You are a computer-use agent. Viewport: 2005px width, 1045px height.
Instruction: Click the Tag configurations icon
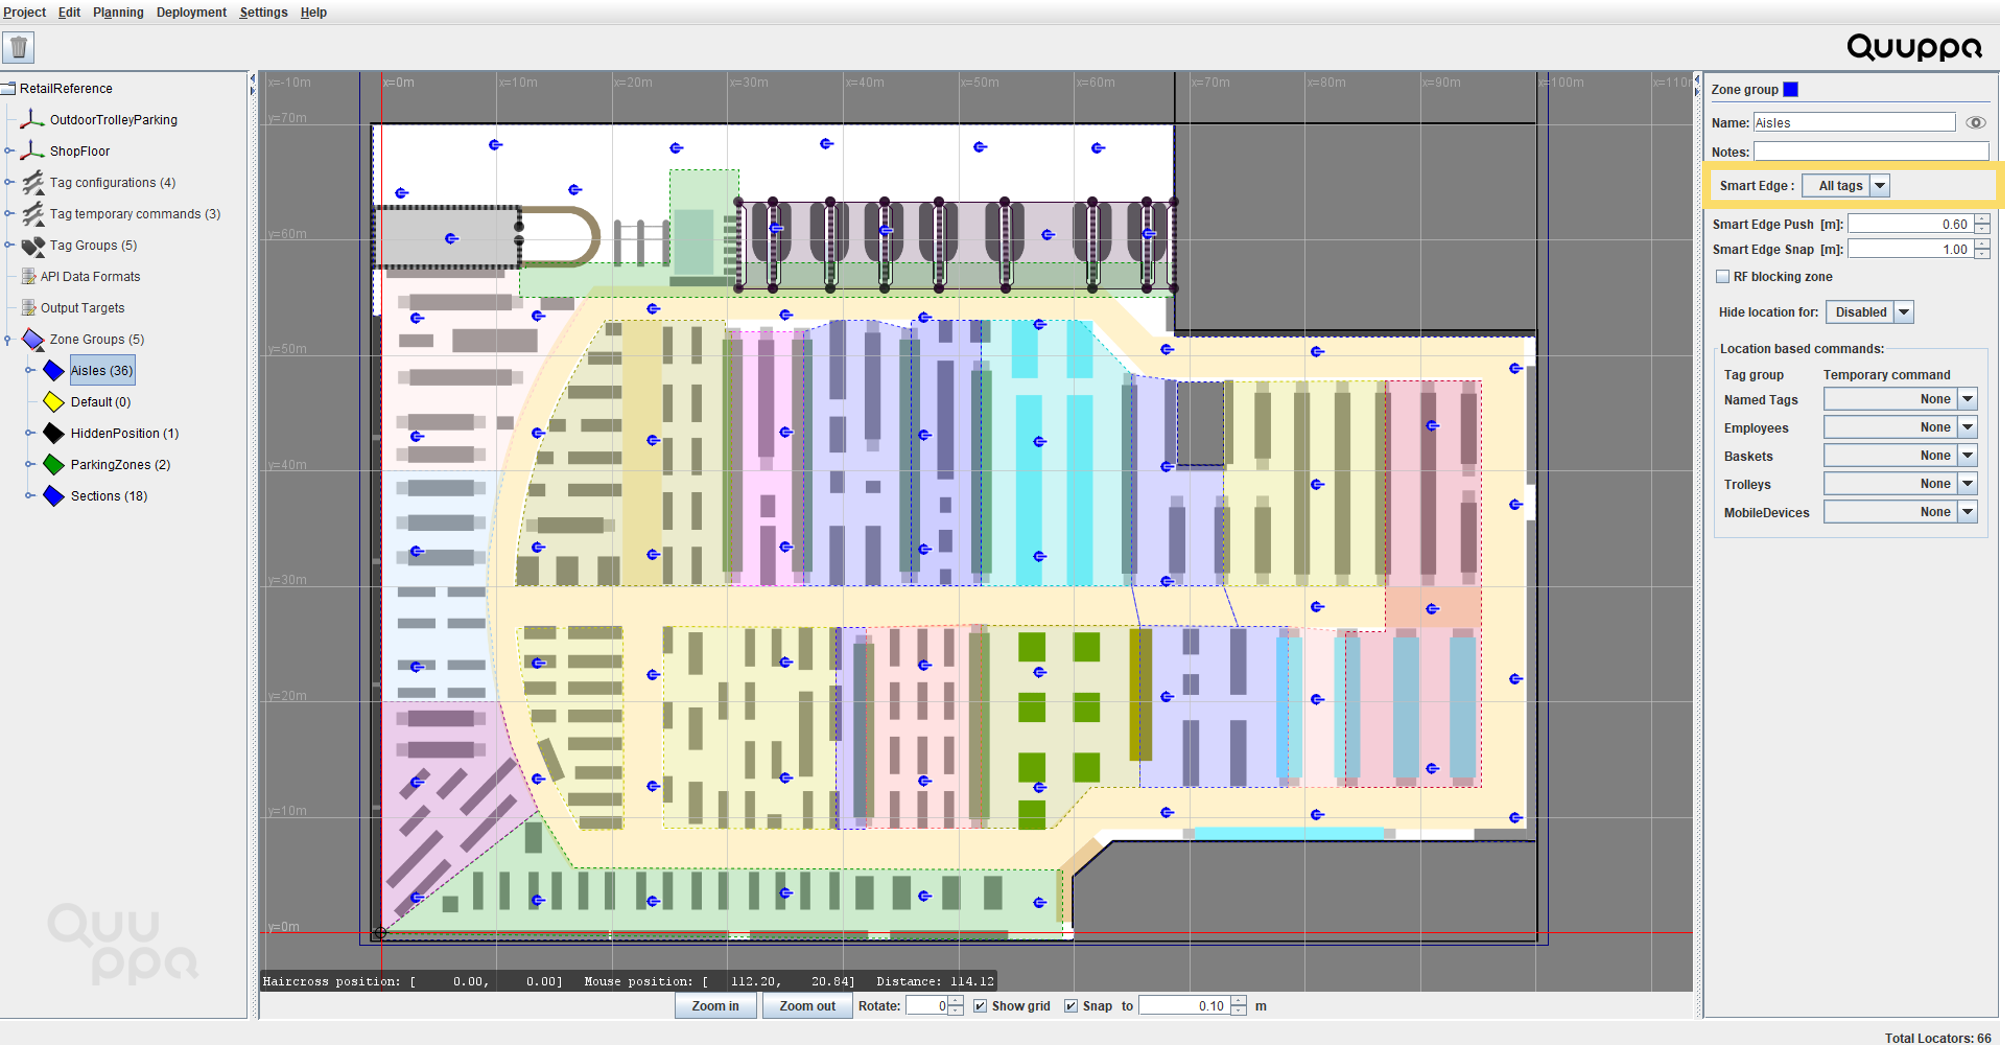(x=32, y=182)
